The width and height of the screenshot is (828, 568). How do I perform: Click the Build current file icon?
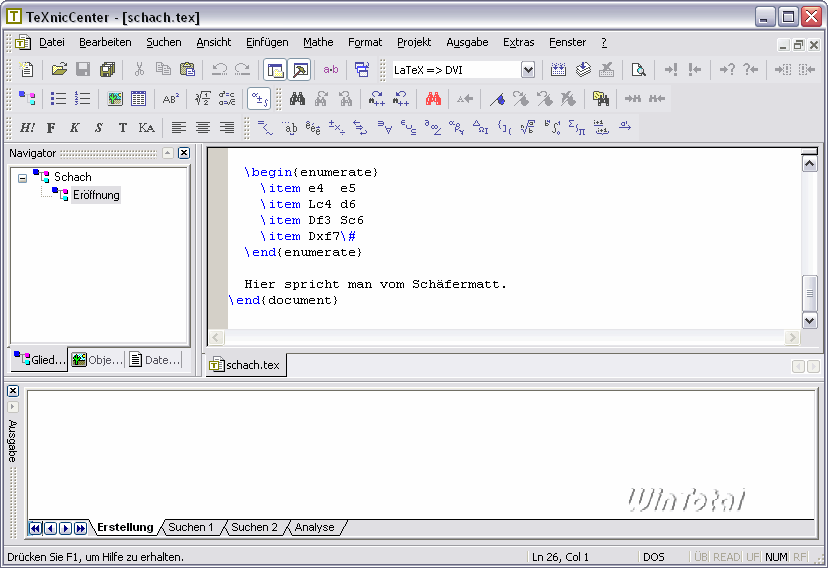(x=558, y=70)
